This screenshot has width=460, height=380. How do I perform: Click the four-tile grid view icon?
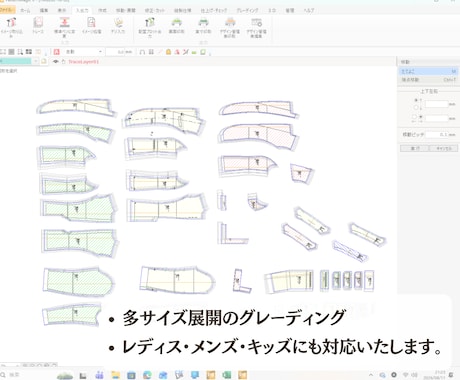[29, 52]
